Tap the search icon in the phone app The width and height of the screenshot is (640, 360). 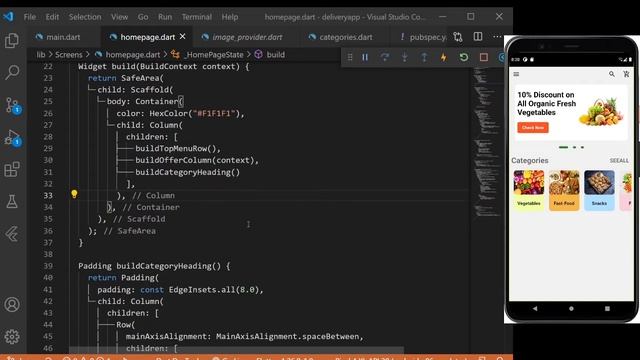point(611,74)
